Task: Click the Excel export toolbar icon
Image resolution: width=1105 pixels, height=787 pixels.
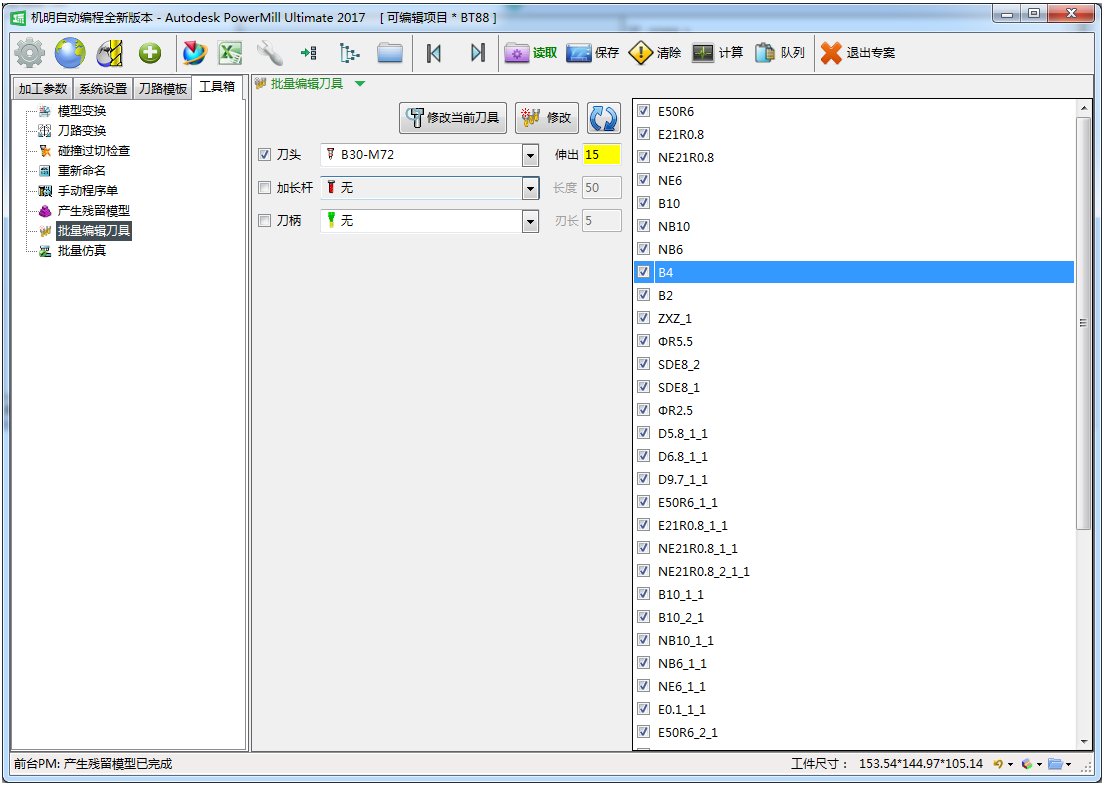Action: 230,53
